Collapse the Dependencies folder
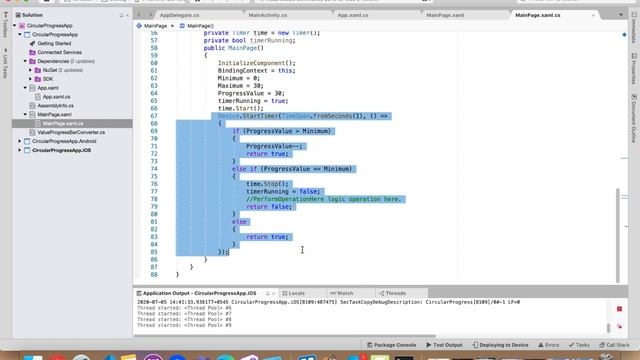Image resolution: width=640 pixels, height=360 pixels. [x=25, y=61]
